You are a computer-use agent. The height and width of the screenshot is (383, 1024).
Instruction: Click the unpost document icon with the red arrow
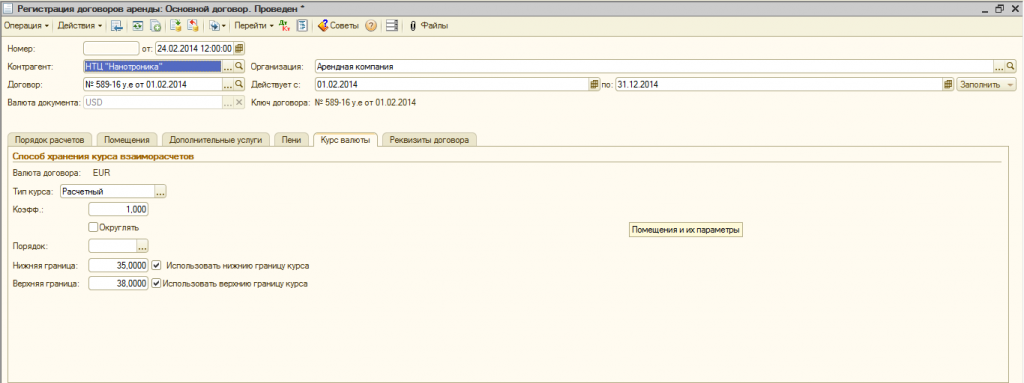tap(193, 25)
